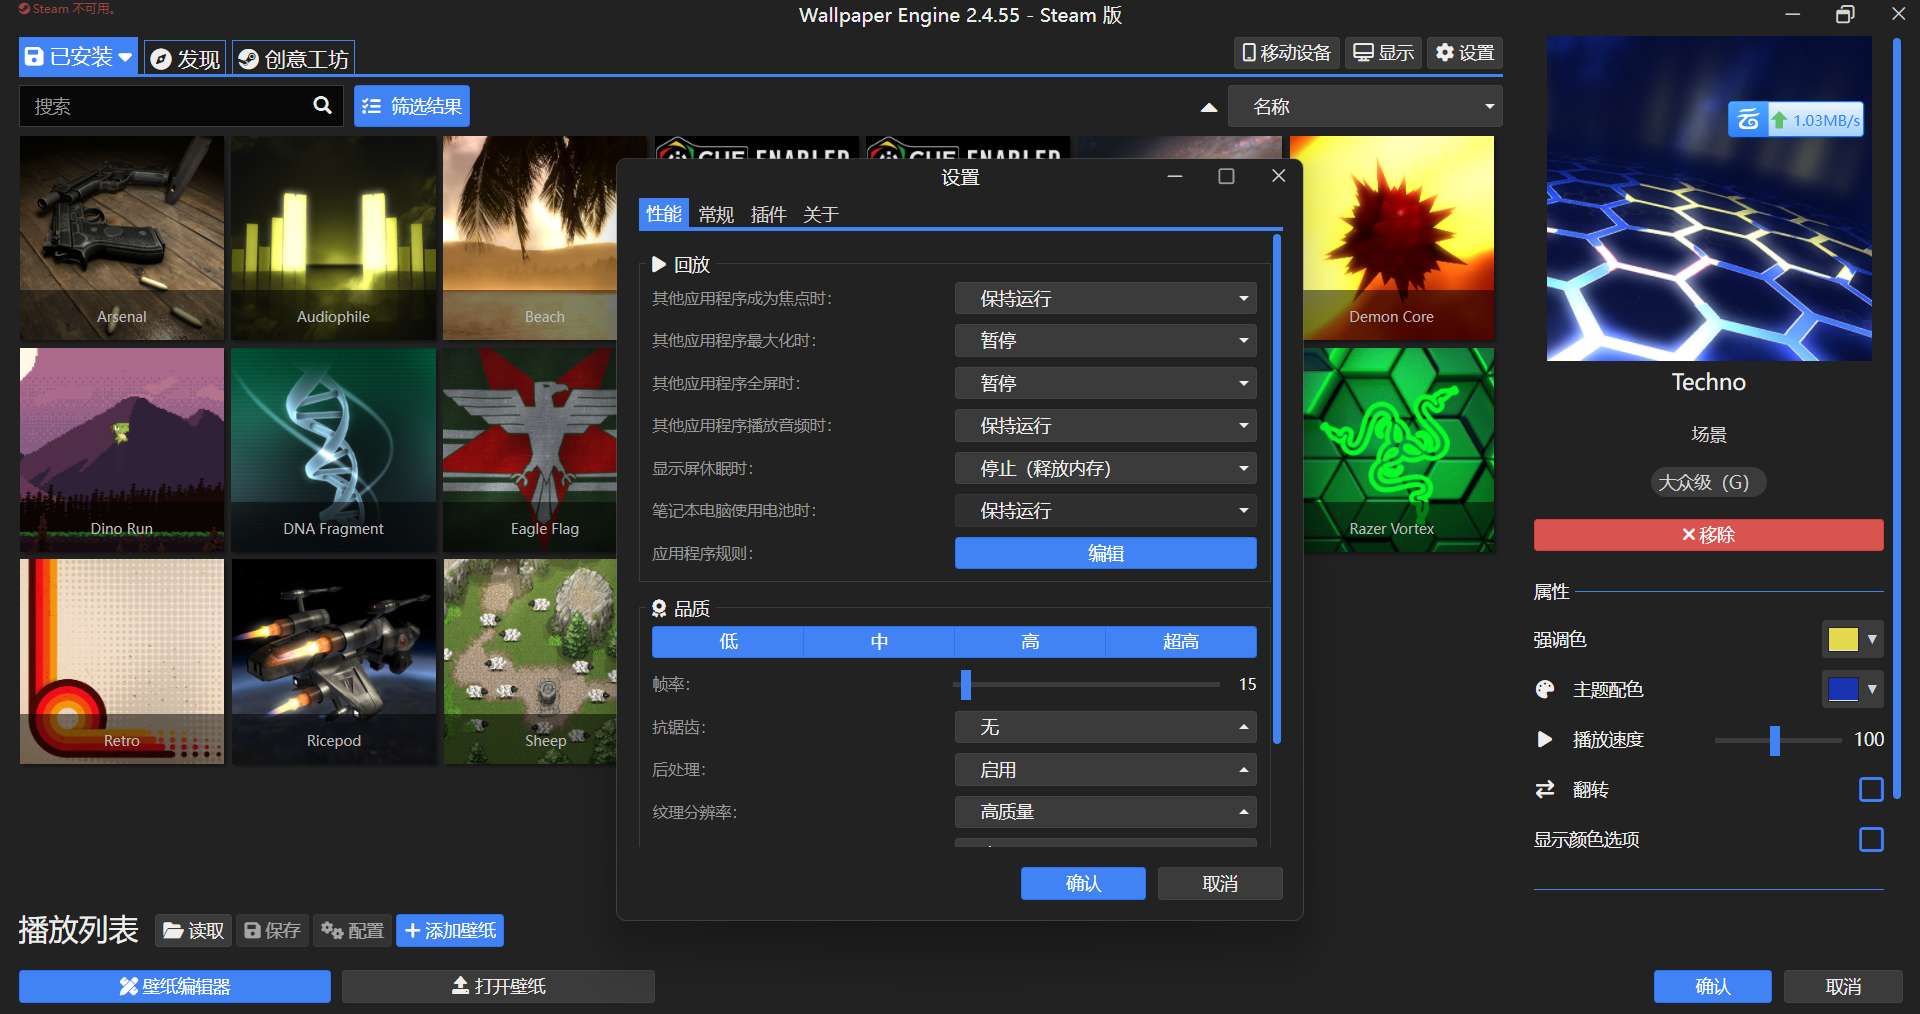Open accent color yellow swatch
Image resolution: width=1920 pixels, height=1014 pixels.
pos(1852,639)
